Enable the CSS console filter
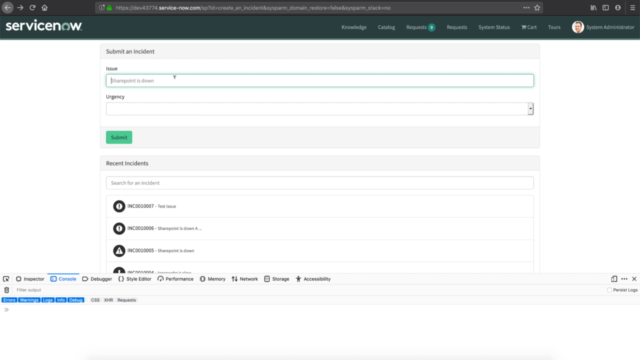 [x=95, y=300]
